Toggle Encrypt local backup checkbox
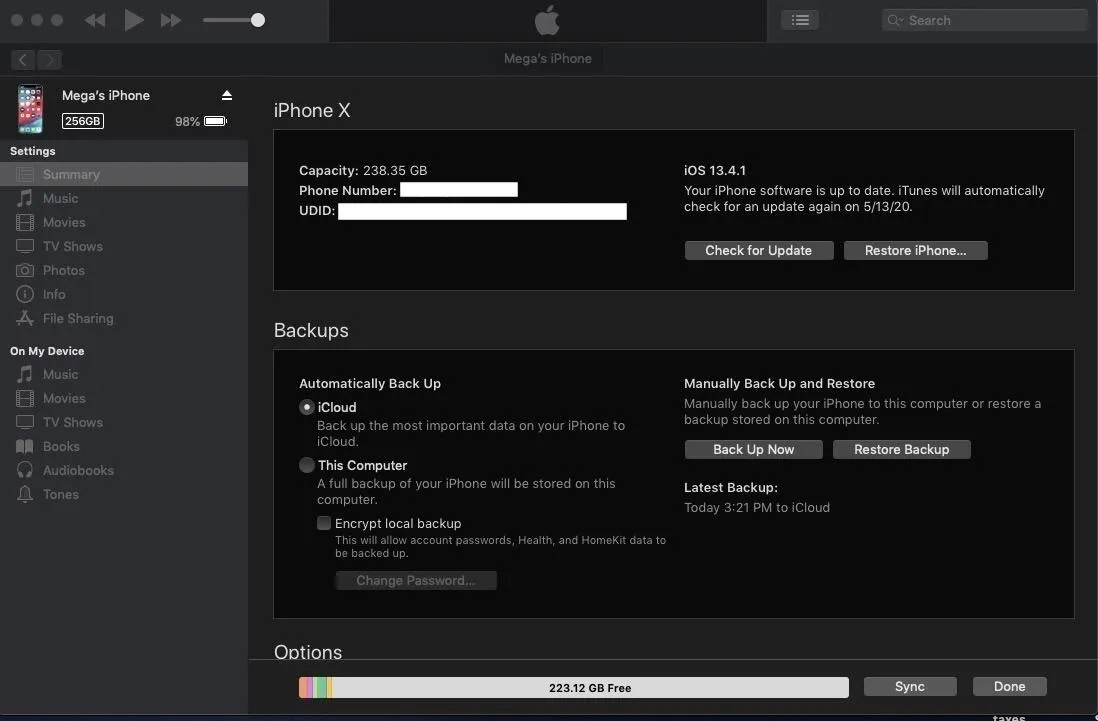This screenshot has width=1098, height=721. pyautogui.click(x=324, y=523)
